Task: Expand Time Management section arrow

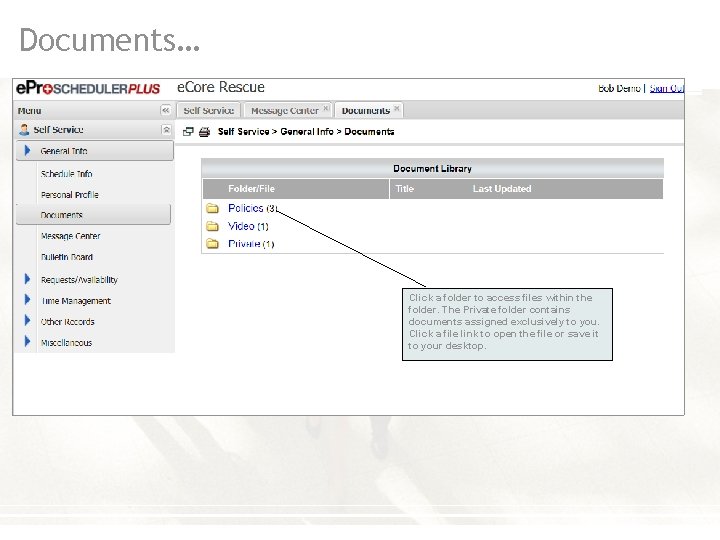Action: (27, 299)
